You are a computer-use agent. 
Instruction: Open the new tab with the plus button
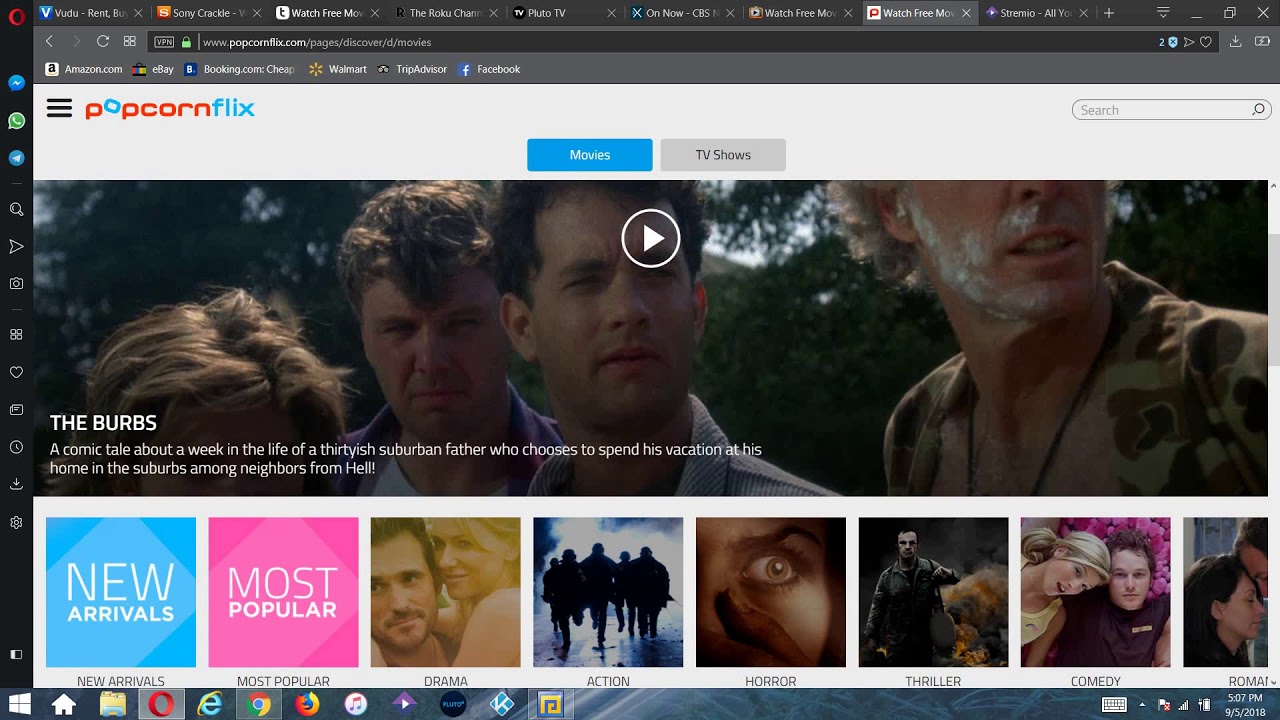tap(1109, 13)
